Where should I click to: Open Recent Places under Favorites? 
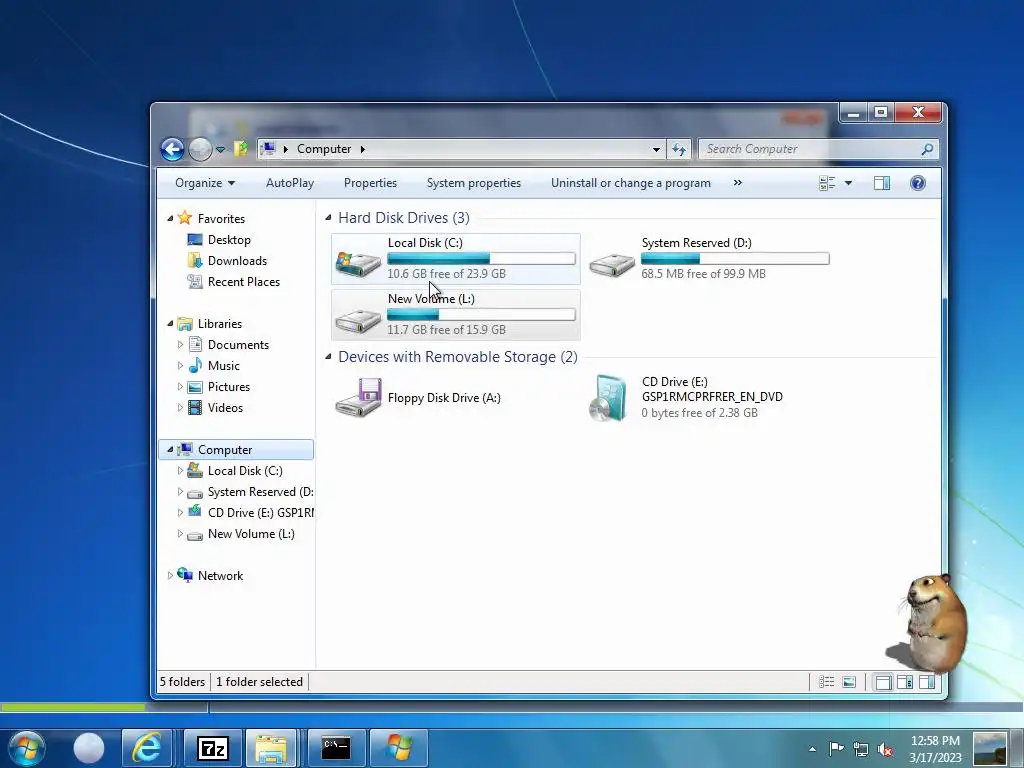point(244,281)
